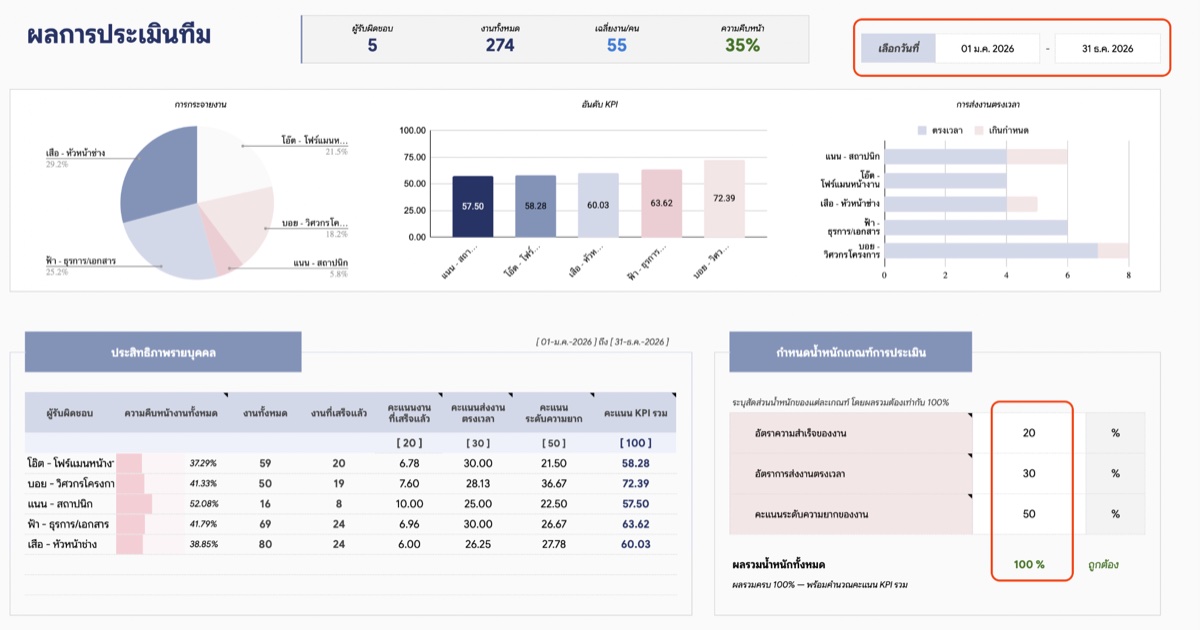Select the เสือ - หัวหน้าช่าง table name cell
This screenshot has height=630, width=1200.
tap(70, 544)
